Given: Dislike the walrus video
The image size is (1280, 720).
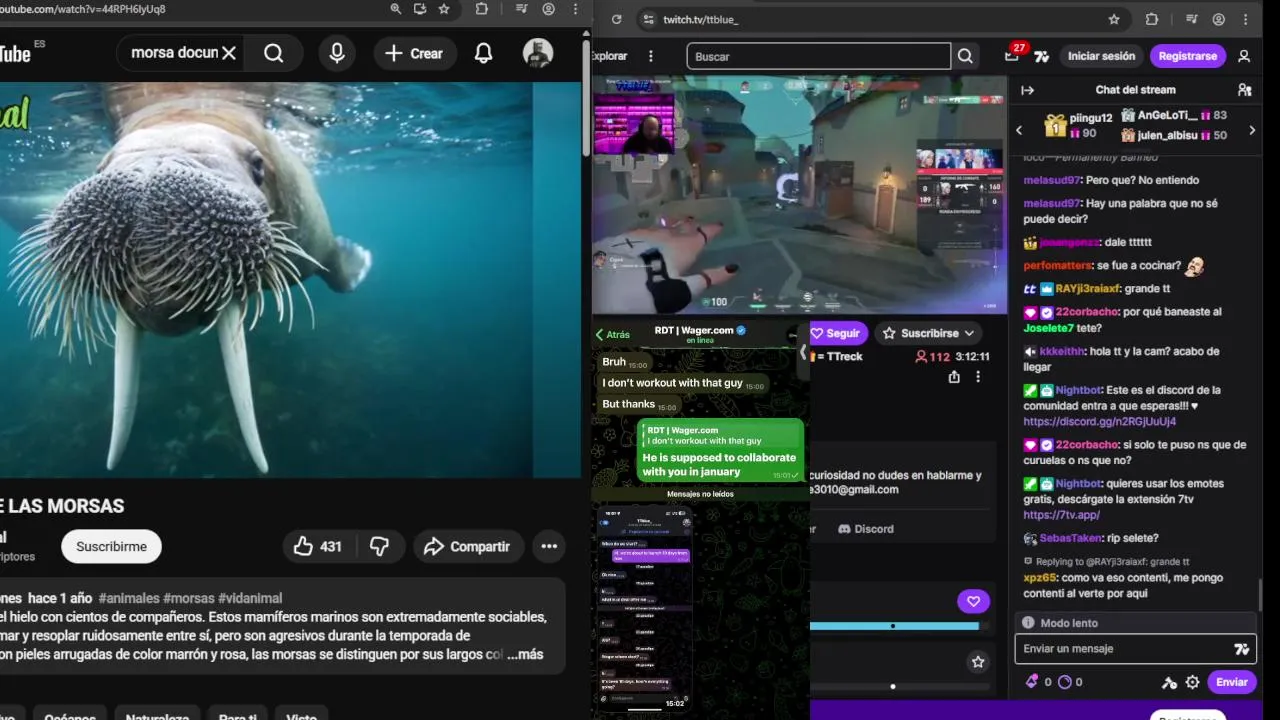Looking at the screenshot, I should pos(379,546).
